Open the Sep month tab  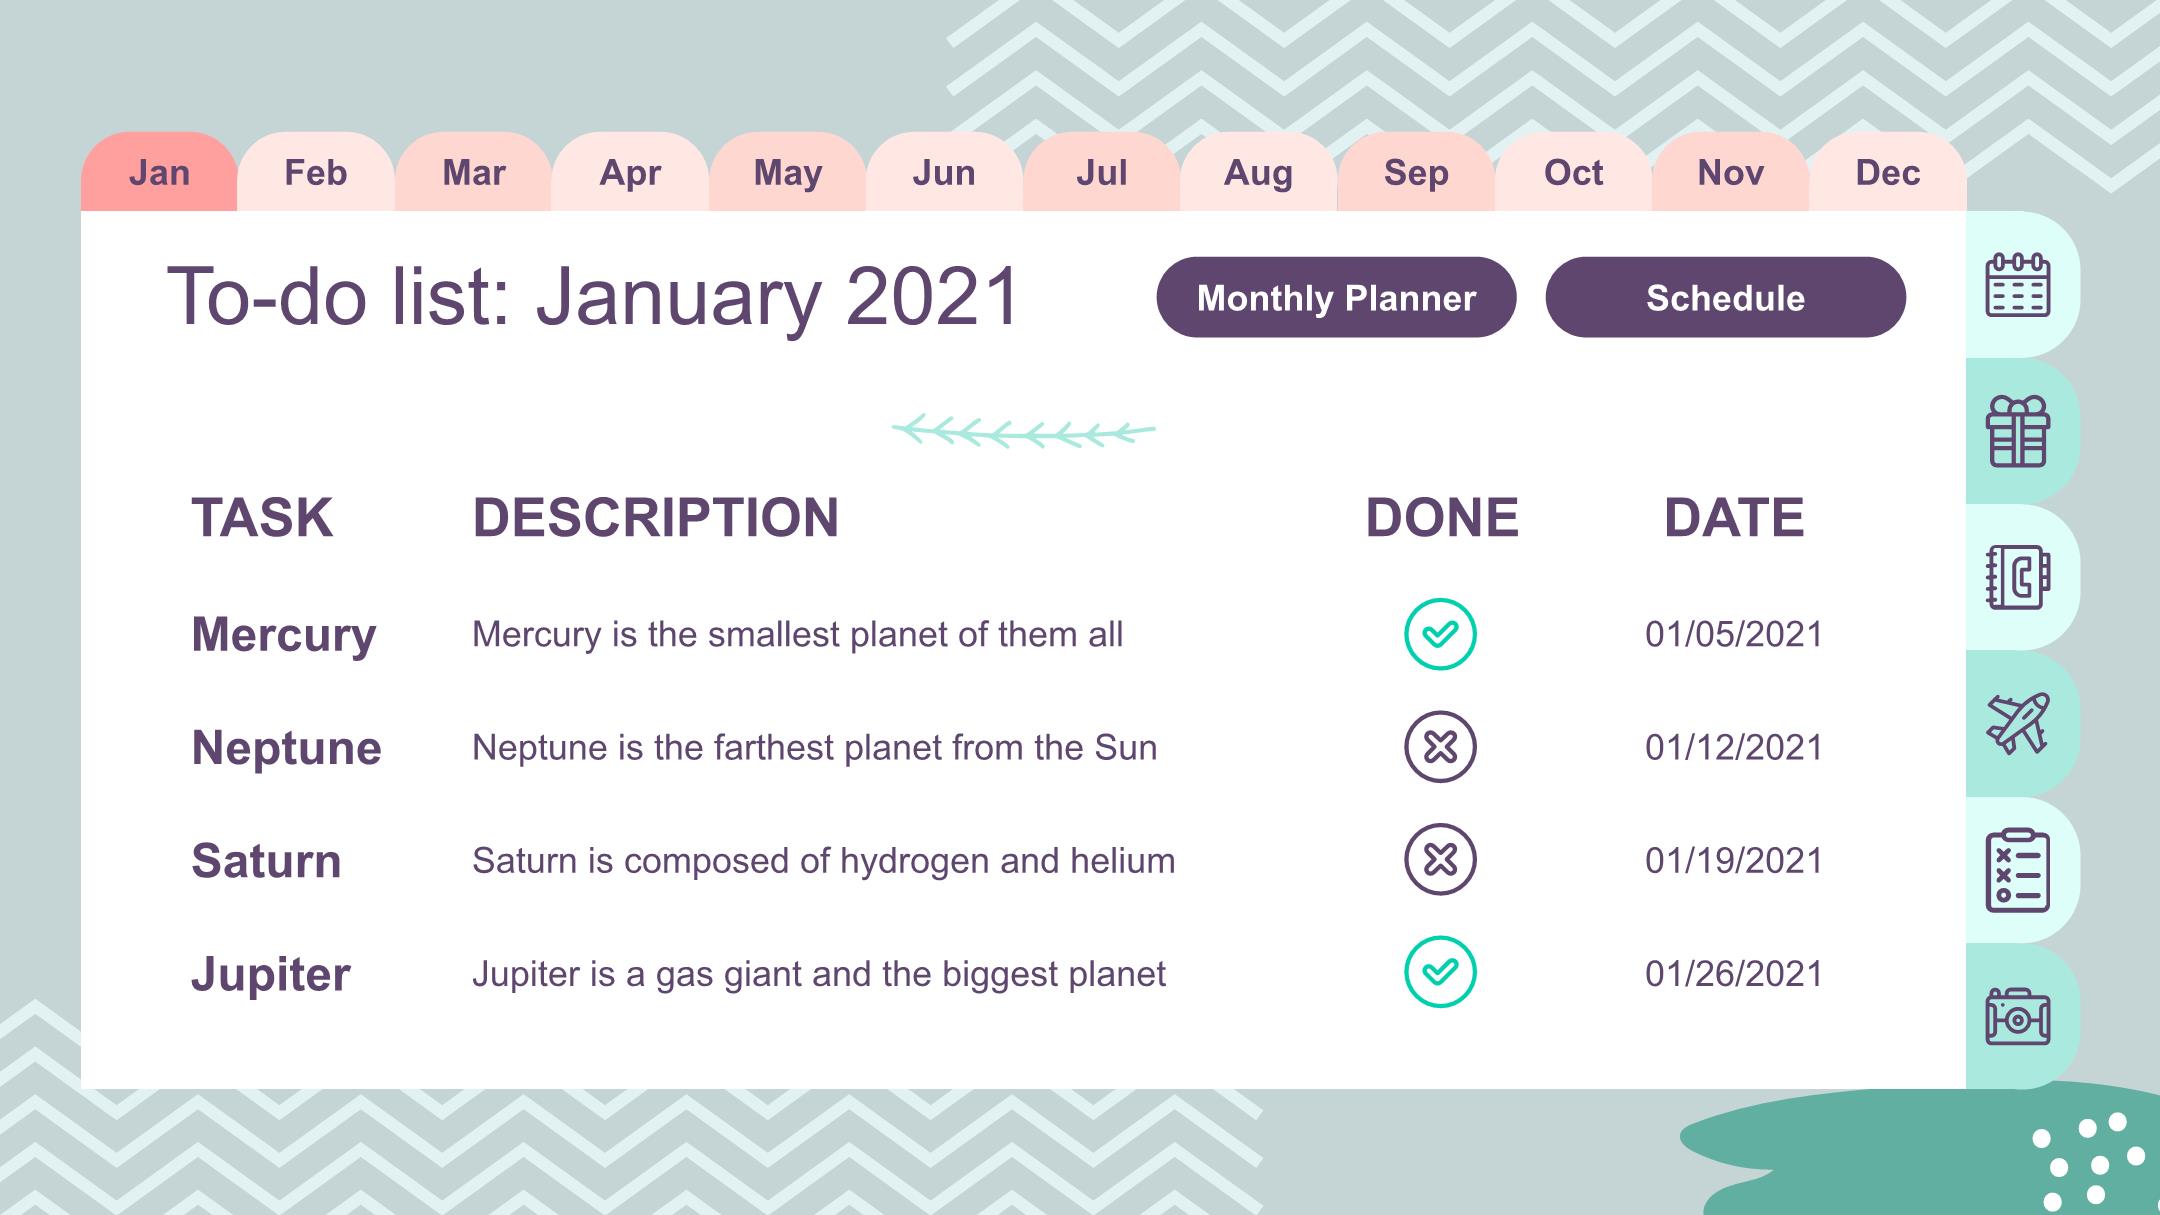1416,172
